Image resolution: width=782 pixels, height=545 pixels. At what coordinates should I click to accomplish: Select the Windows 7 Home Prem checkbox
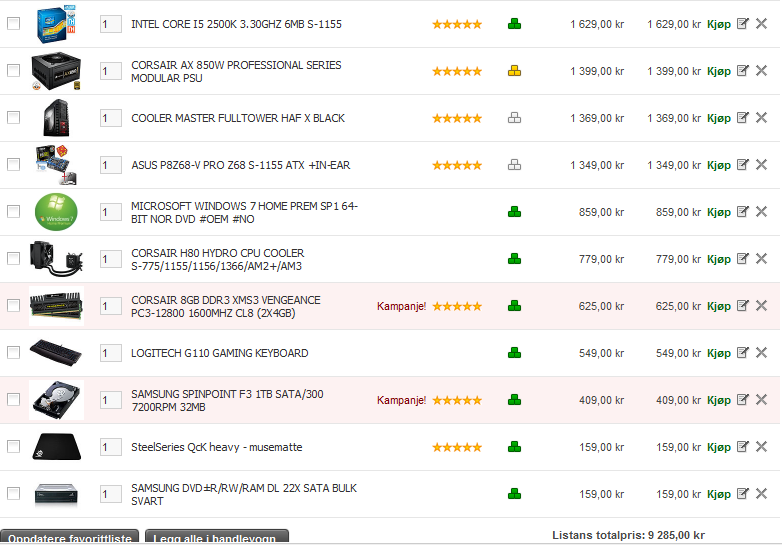13,211
